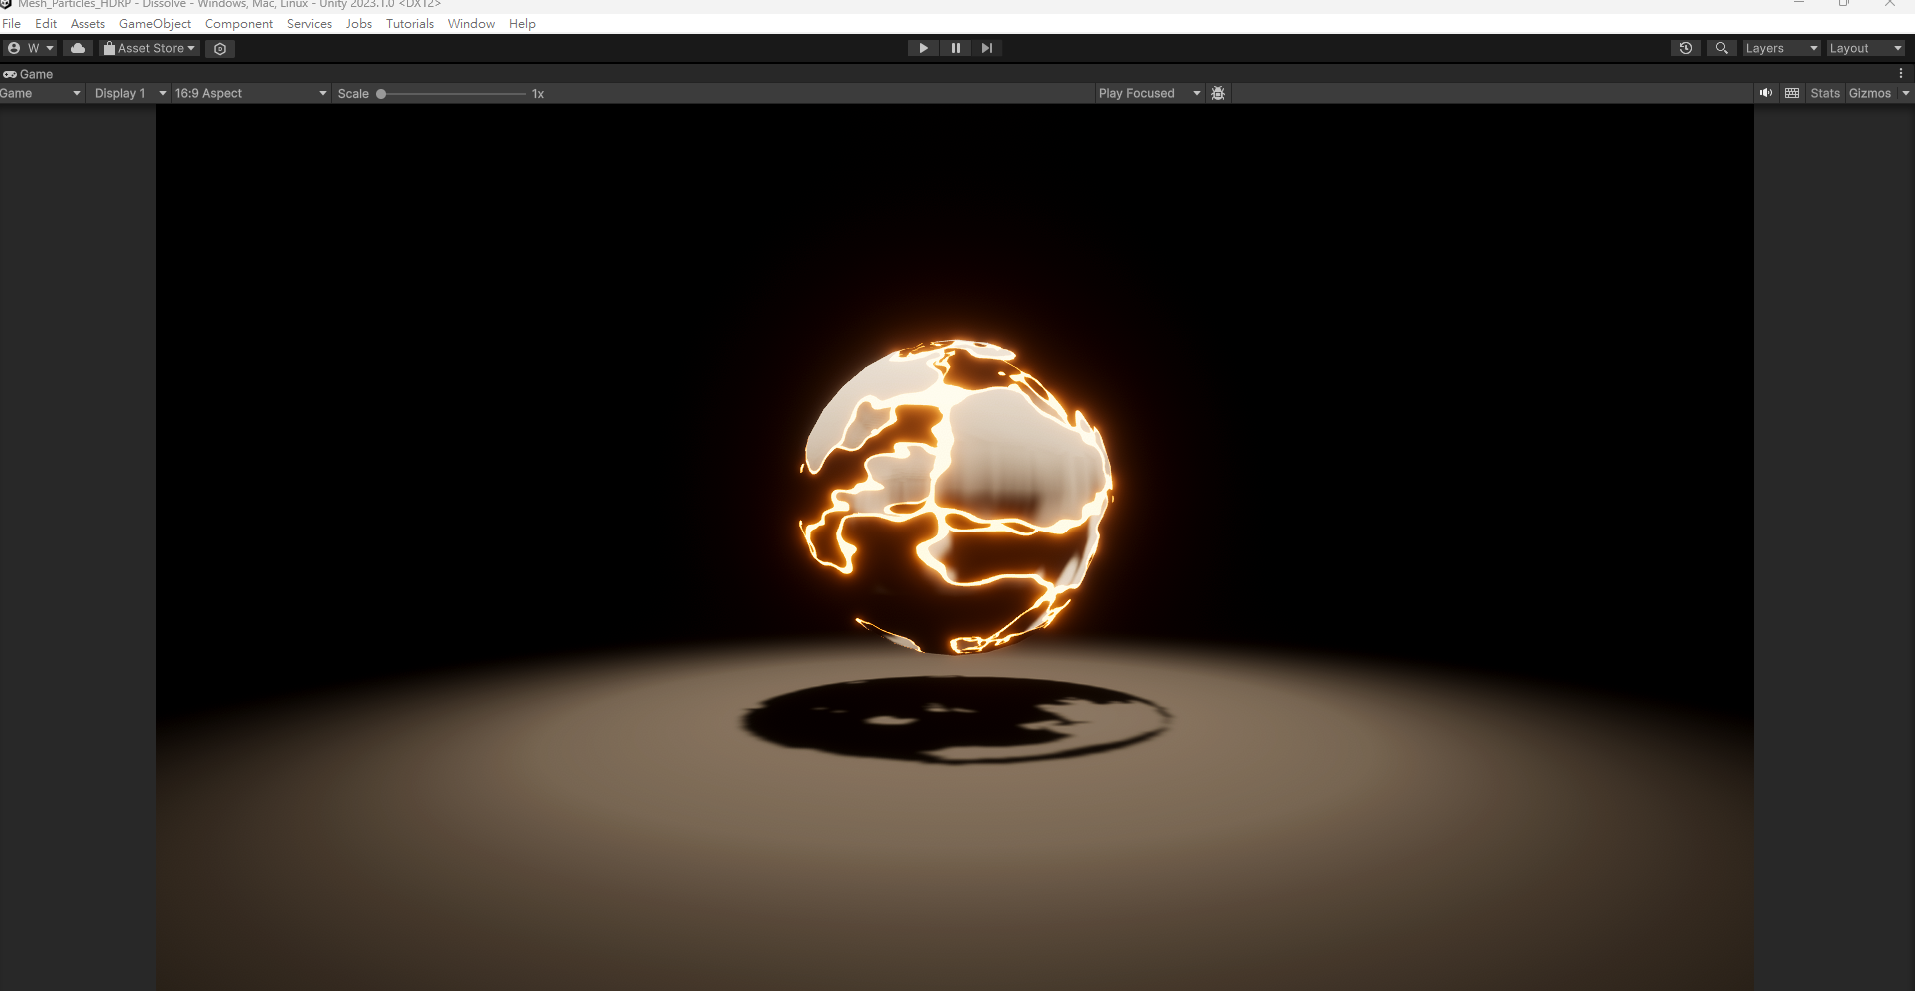Open the Game panel options menu
This screenshot has height=991, width=1915.
coord(1901,73)
